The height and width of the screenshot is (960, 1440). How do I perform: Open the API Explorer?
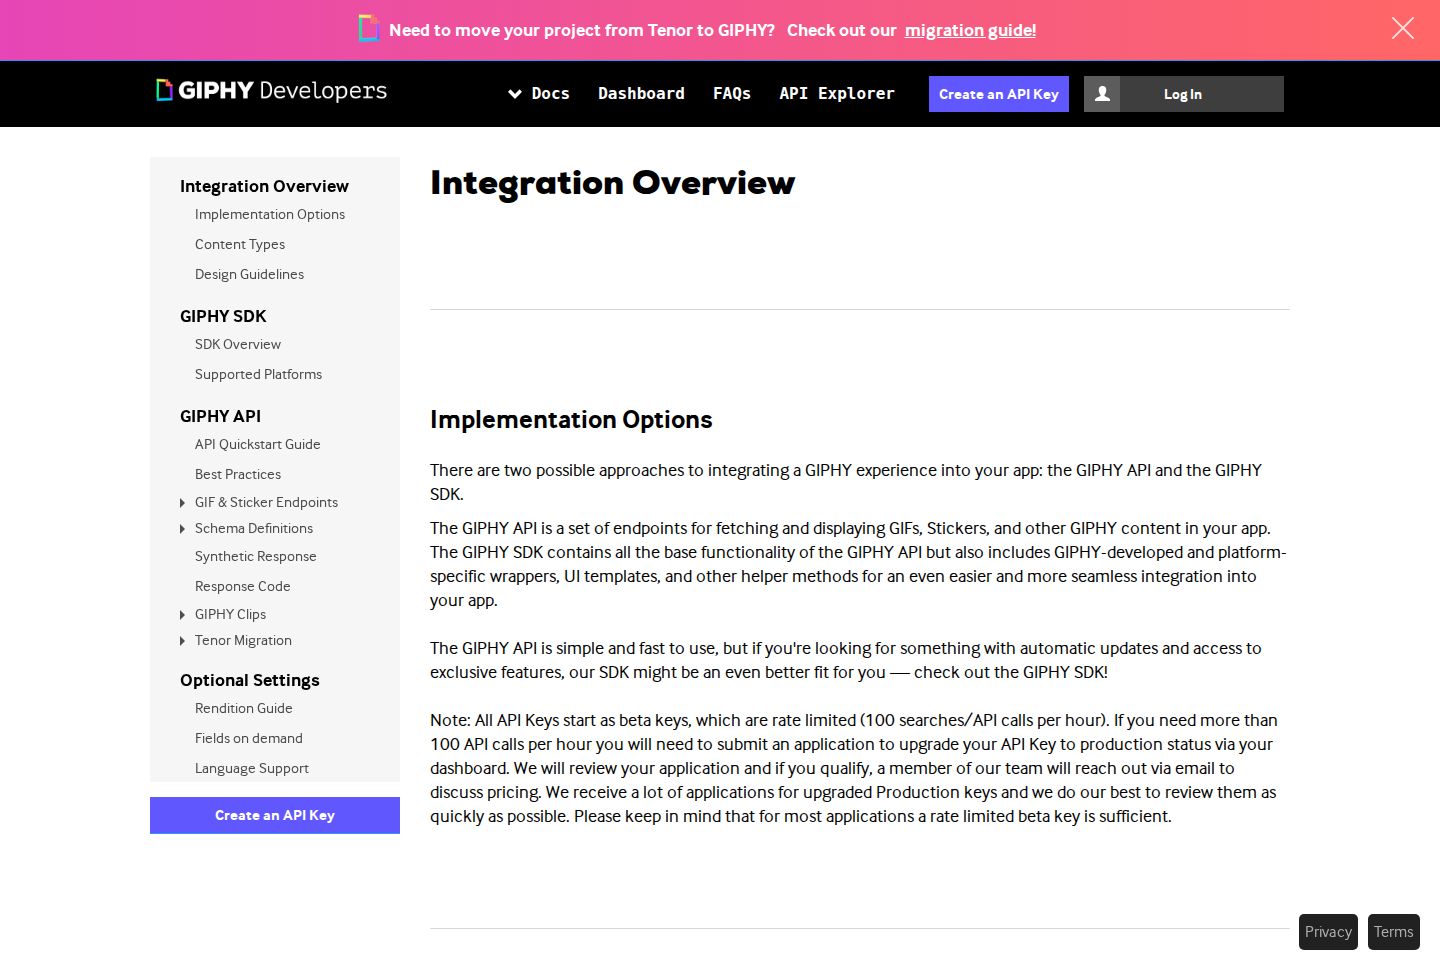tap(837, 93)
